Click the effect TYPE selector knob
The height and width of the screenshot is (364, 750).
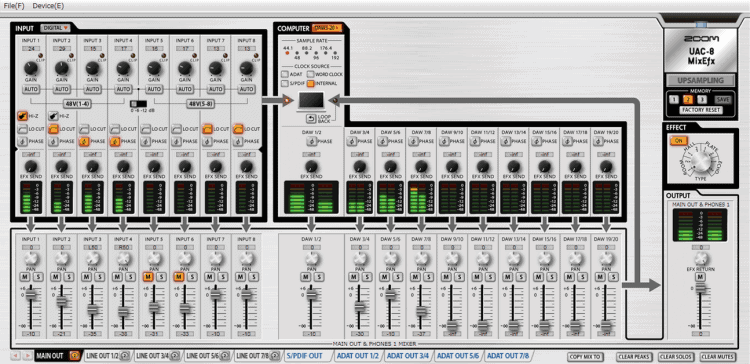click(x=701, y=162)
